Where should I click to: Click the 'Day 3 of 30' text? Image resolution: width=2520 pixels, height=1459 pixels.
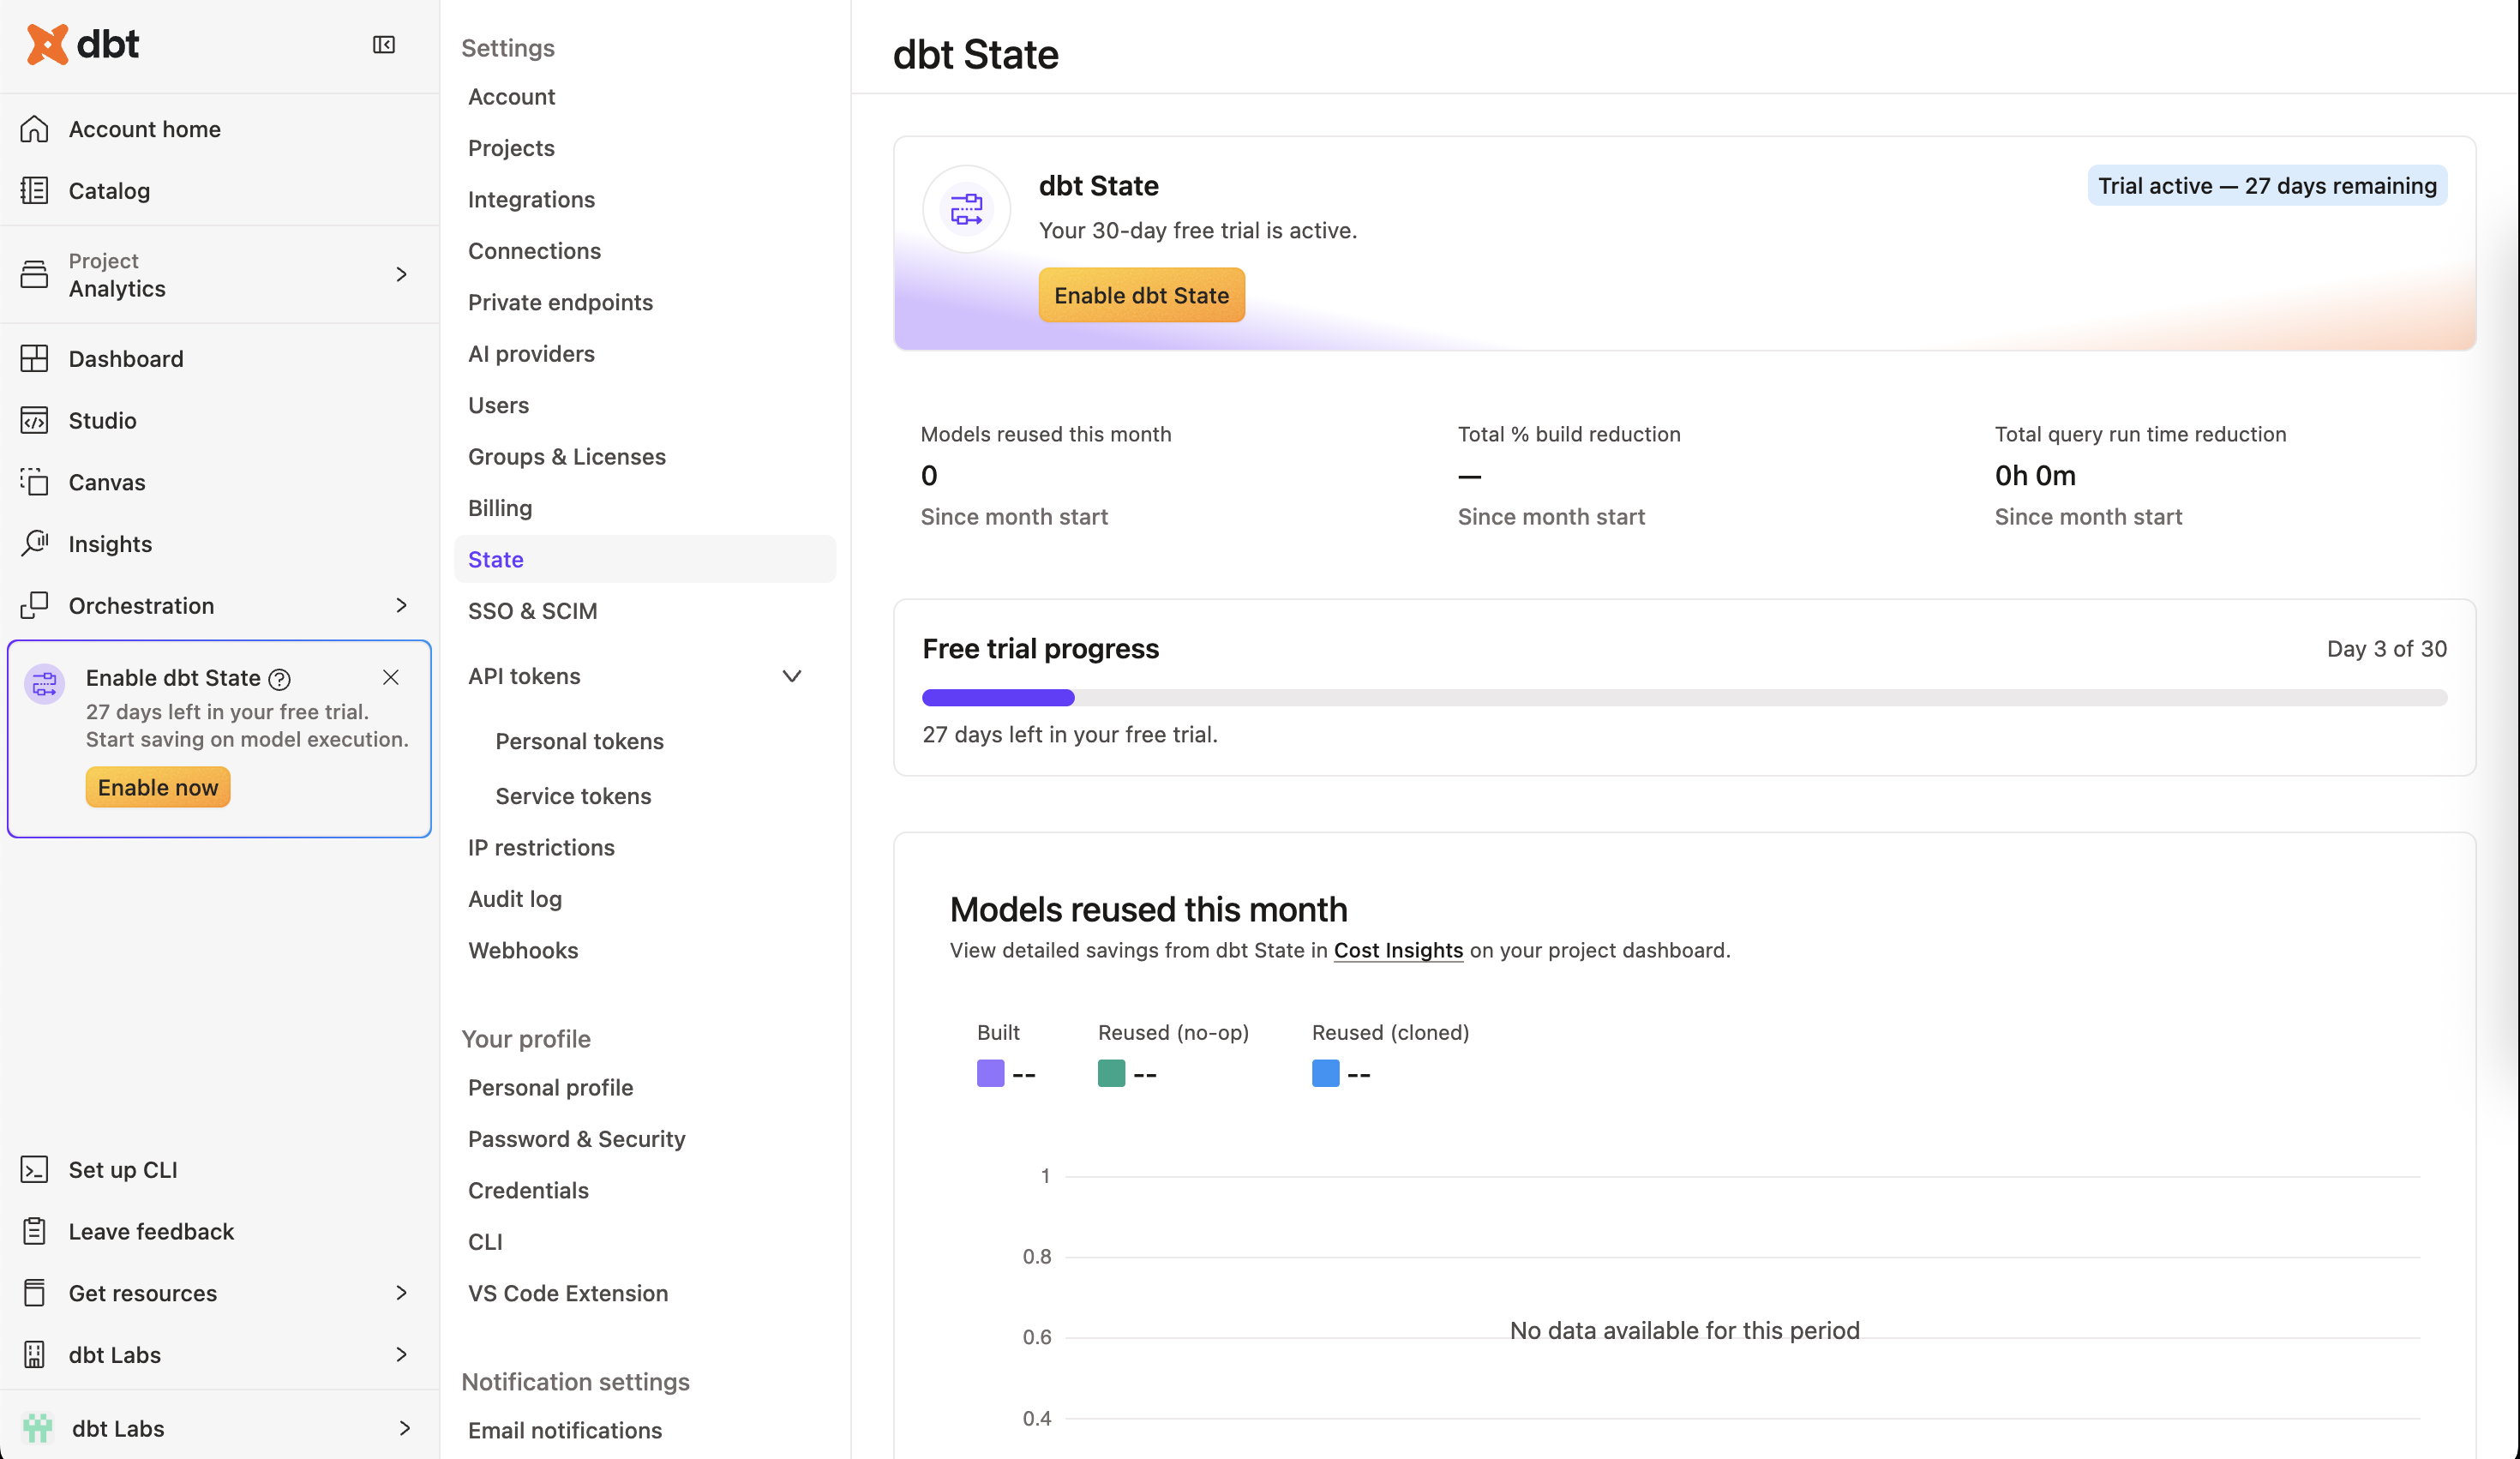2386,649
